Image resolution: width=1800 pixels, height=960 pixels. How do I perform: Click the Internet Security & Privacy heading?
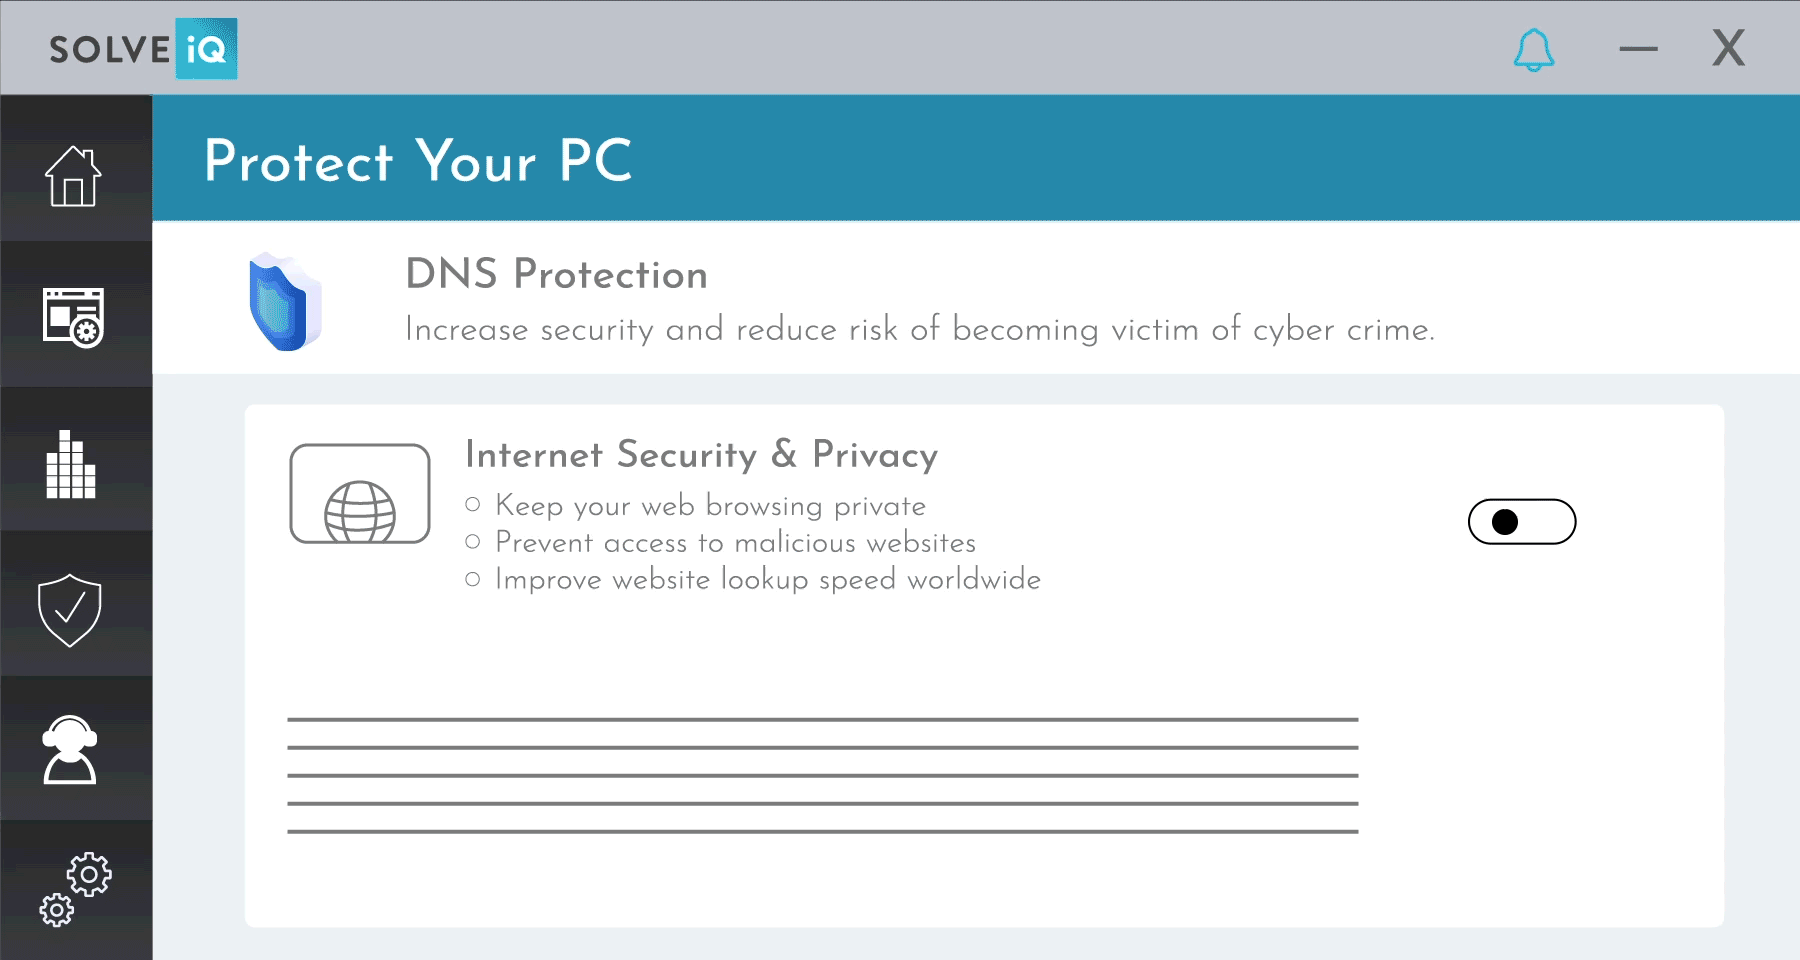[702, 455]
